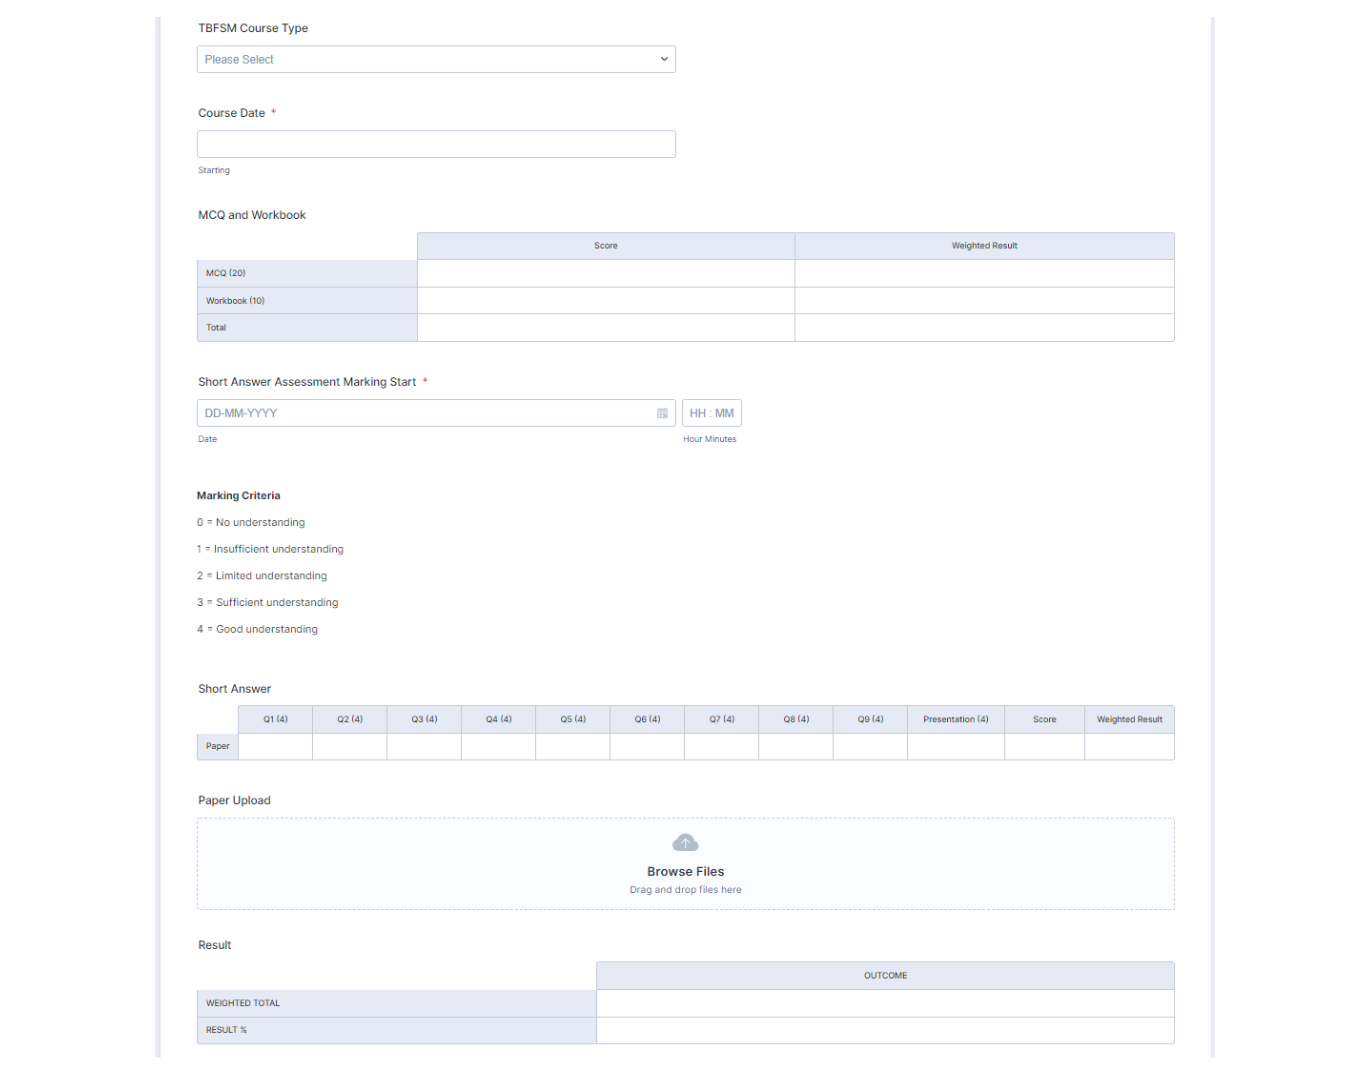1362x1070 pixels.
Task: Click '4 = Good understanding' text
Action: pyautogui.click(x=257, y=629)
